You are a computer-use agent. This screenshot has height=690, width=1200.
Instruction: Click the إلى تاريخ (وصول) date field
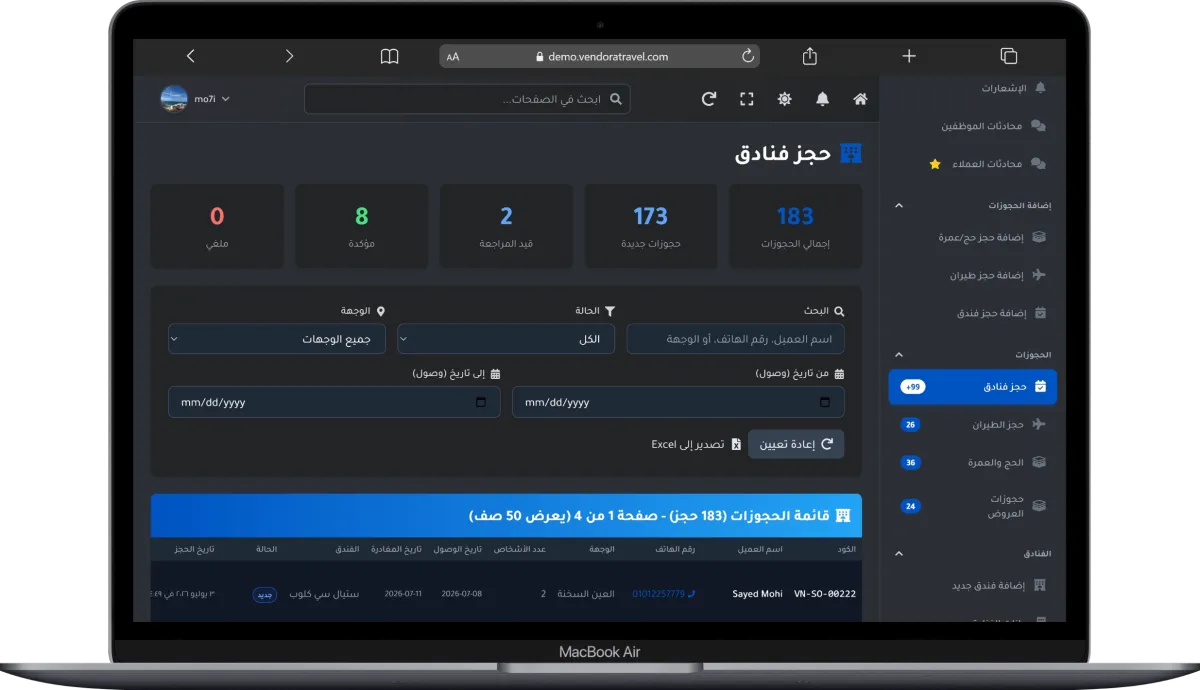pos(334,402)
